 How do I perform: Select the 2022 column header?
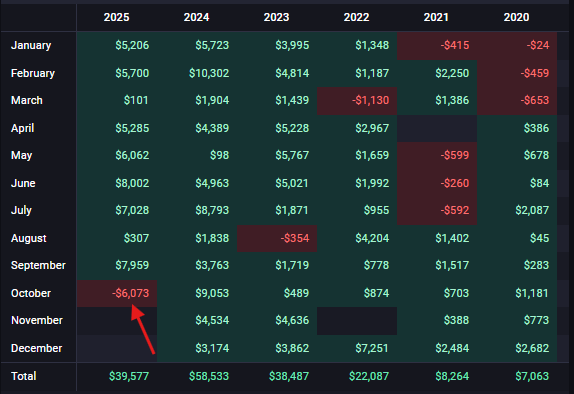[356, 17]
